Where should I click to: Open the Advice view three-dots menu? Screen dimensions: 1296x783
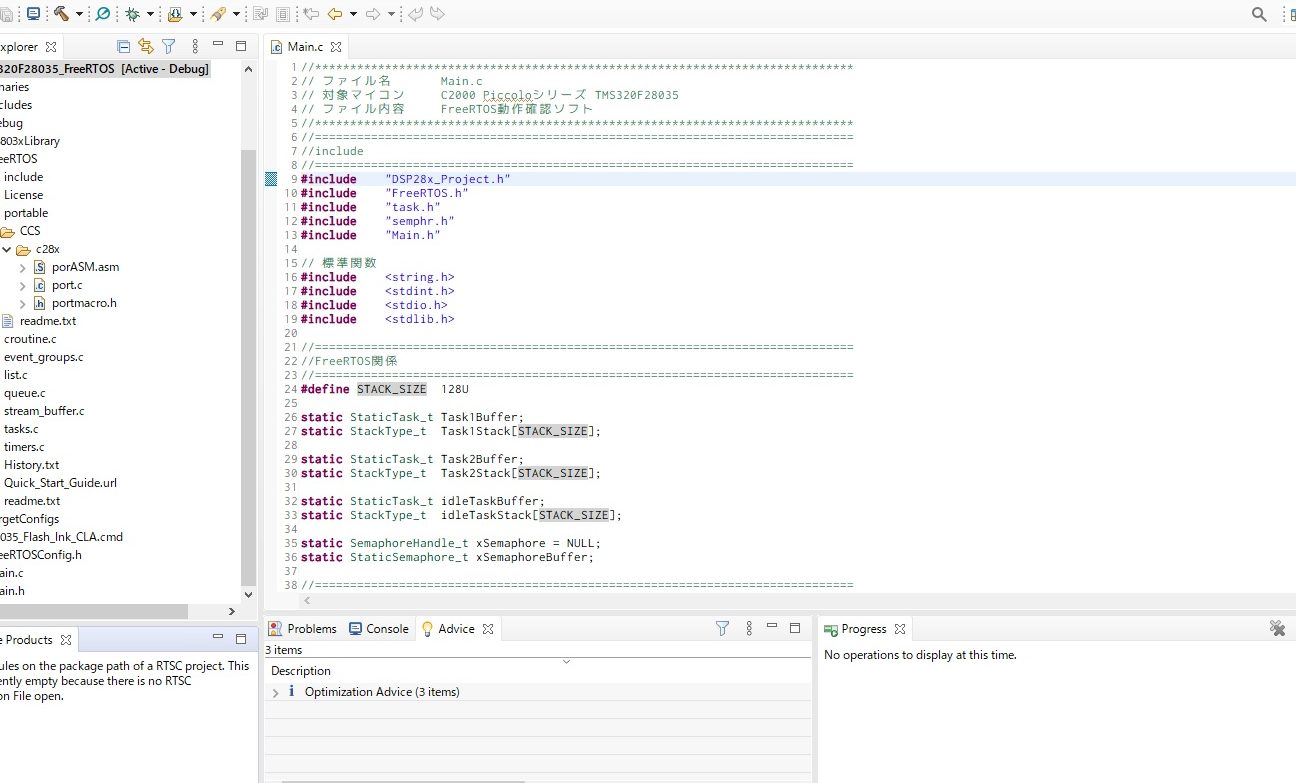click(x=749, y=629)
